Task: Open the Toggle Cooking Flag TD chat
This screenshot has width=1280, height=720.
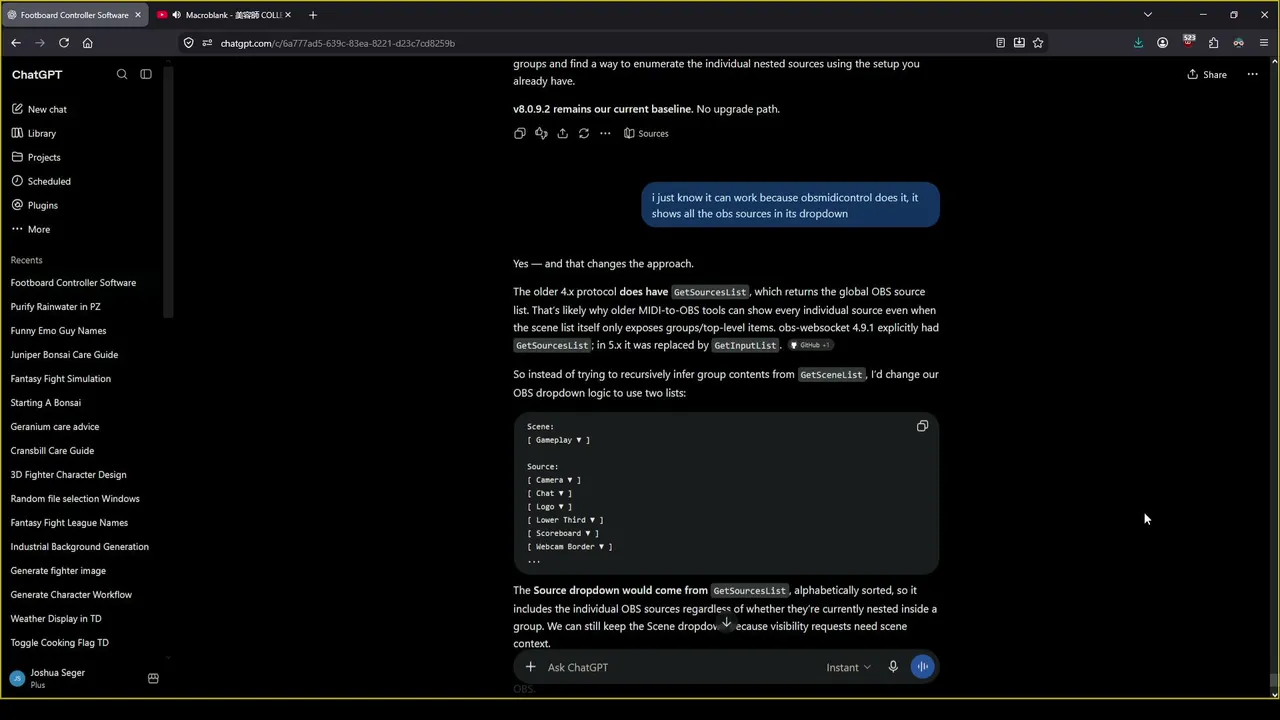Action: tap(60, 643)
